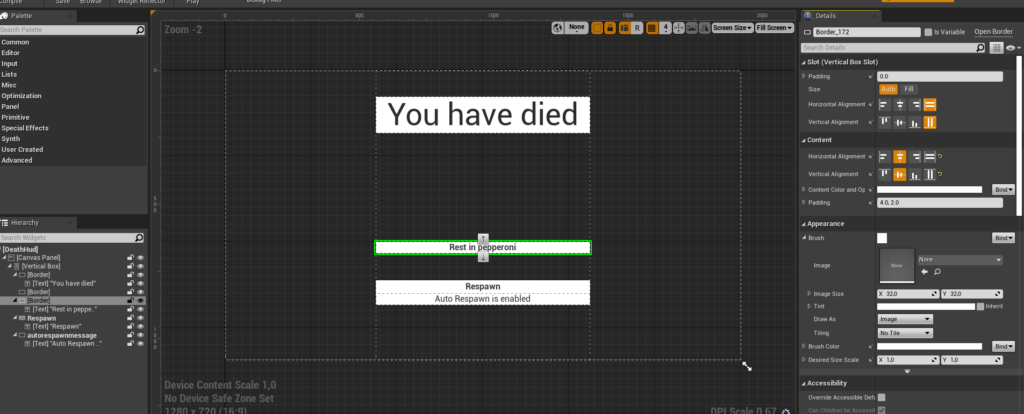Set slot vertical alignment to center
This screenshot has width=1024, height=414.
pos(900,122)
